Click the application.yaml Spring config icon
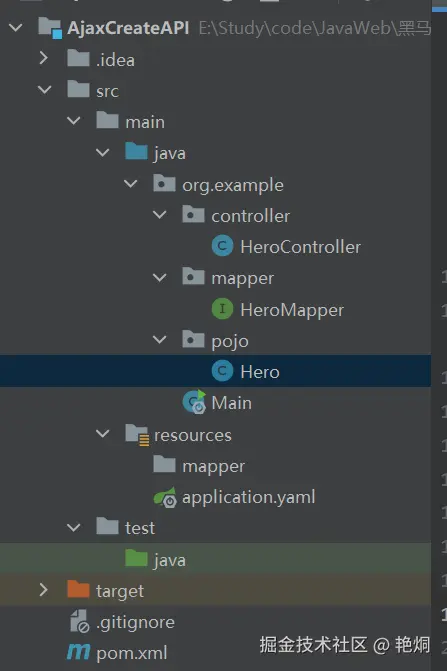This screenshot has height=671, width=447. (165, 497)
